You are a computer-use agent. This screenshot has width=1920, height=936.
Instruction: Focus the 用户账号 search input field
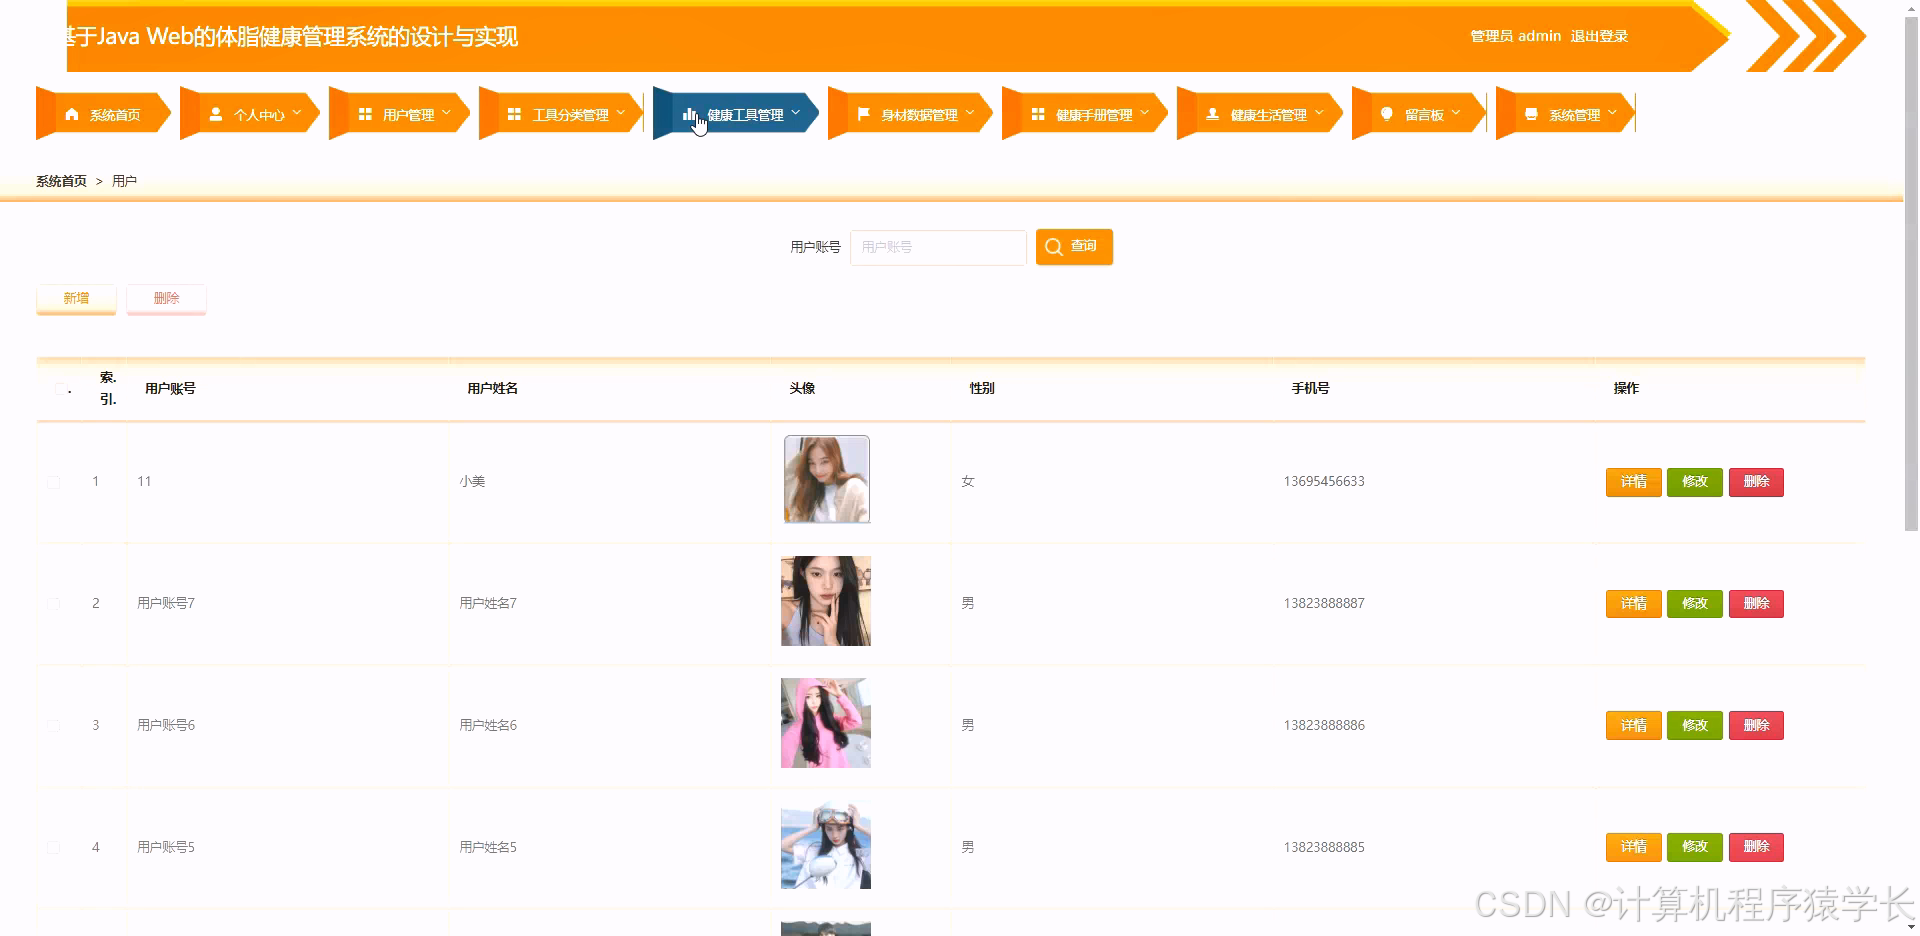938,247
